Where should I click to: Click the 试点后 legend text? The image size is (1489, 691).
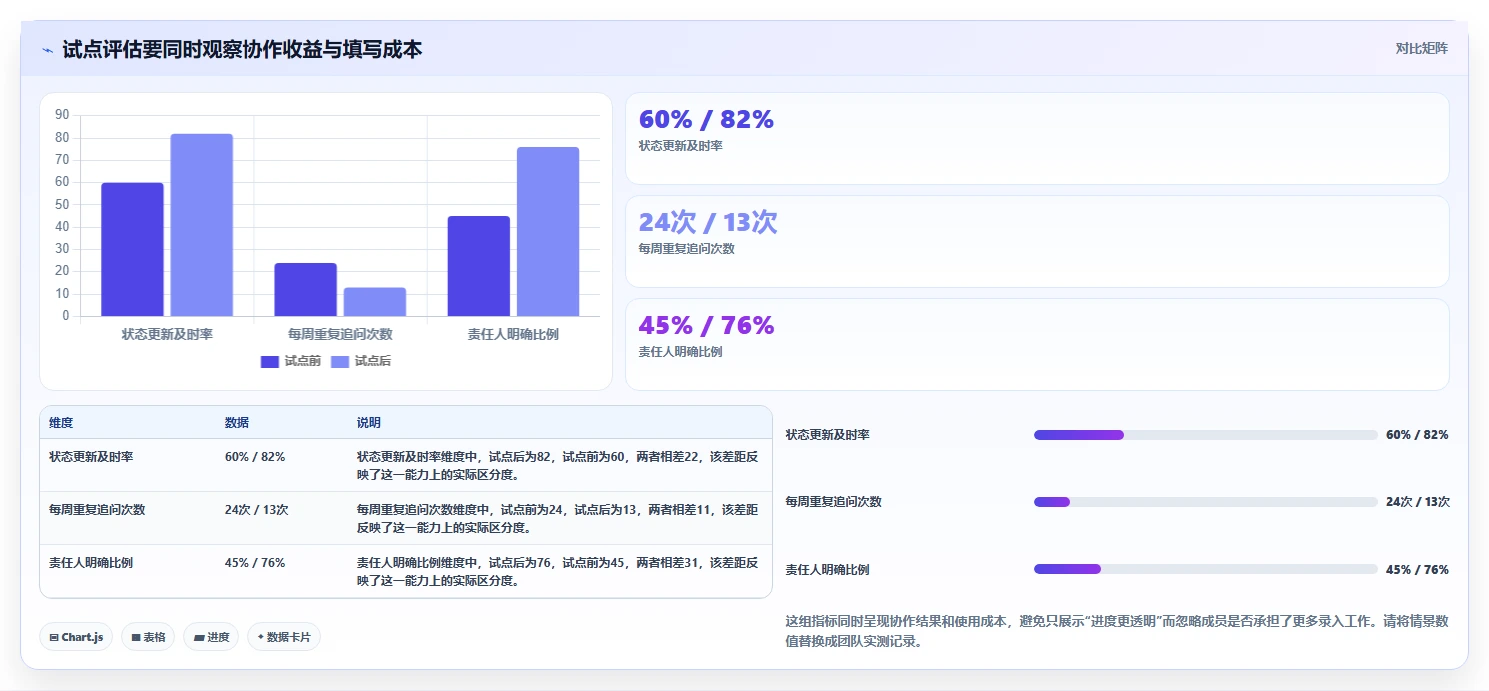pos(373,362)
